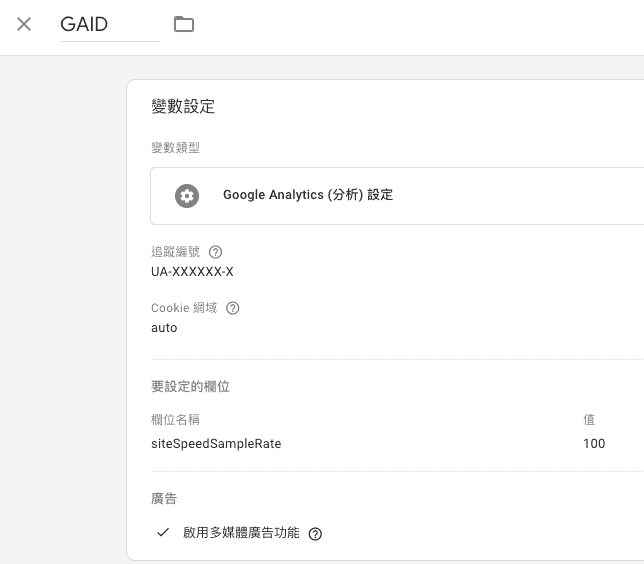644x564 pixels.
Task: Close the GAID variable editor
Action: [x=24, y=24]
